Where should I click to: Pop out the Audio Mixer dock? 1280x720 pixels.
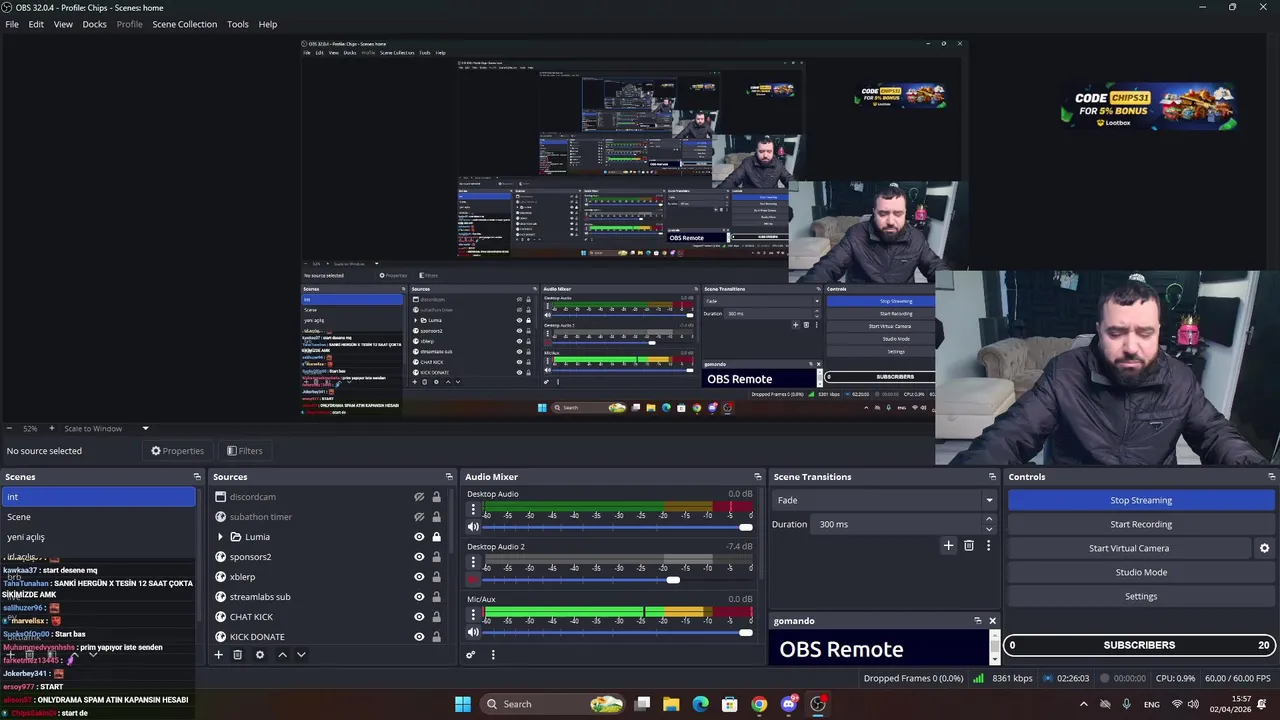(x=757, y=477)
